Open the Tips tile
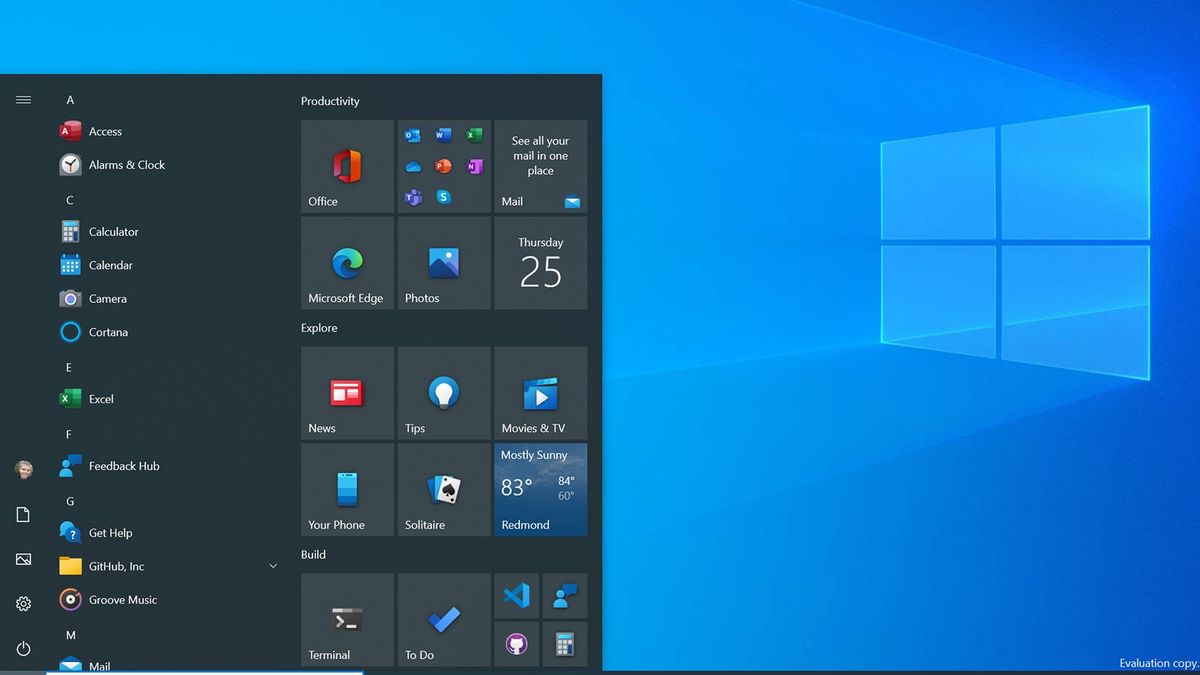Screen dimensions: 1200x675 coord(444,393)
